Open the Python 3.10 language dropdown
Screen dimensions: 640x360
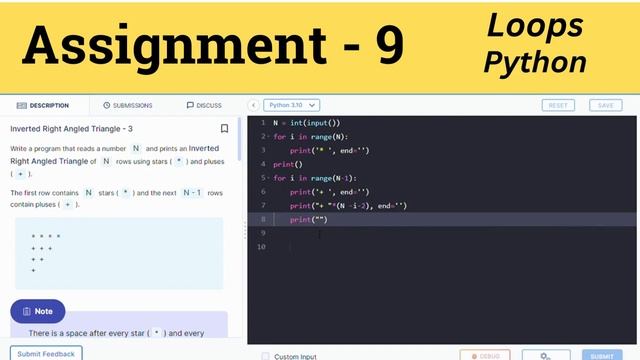point(291,105)
